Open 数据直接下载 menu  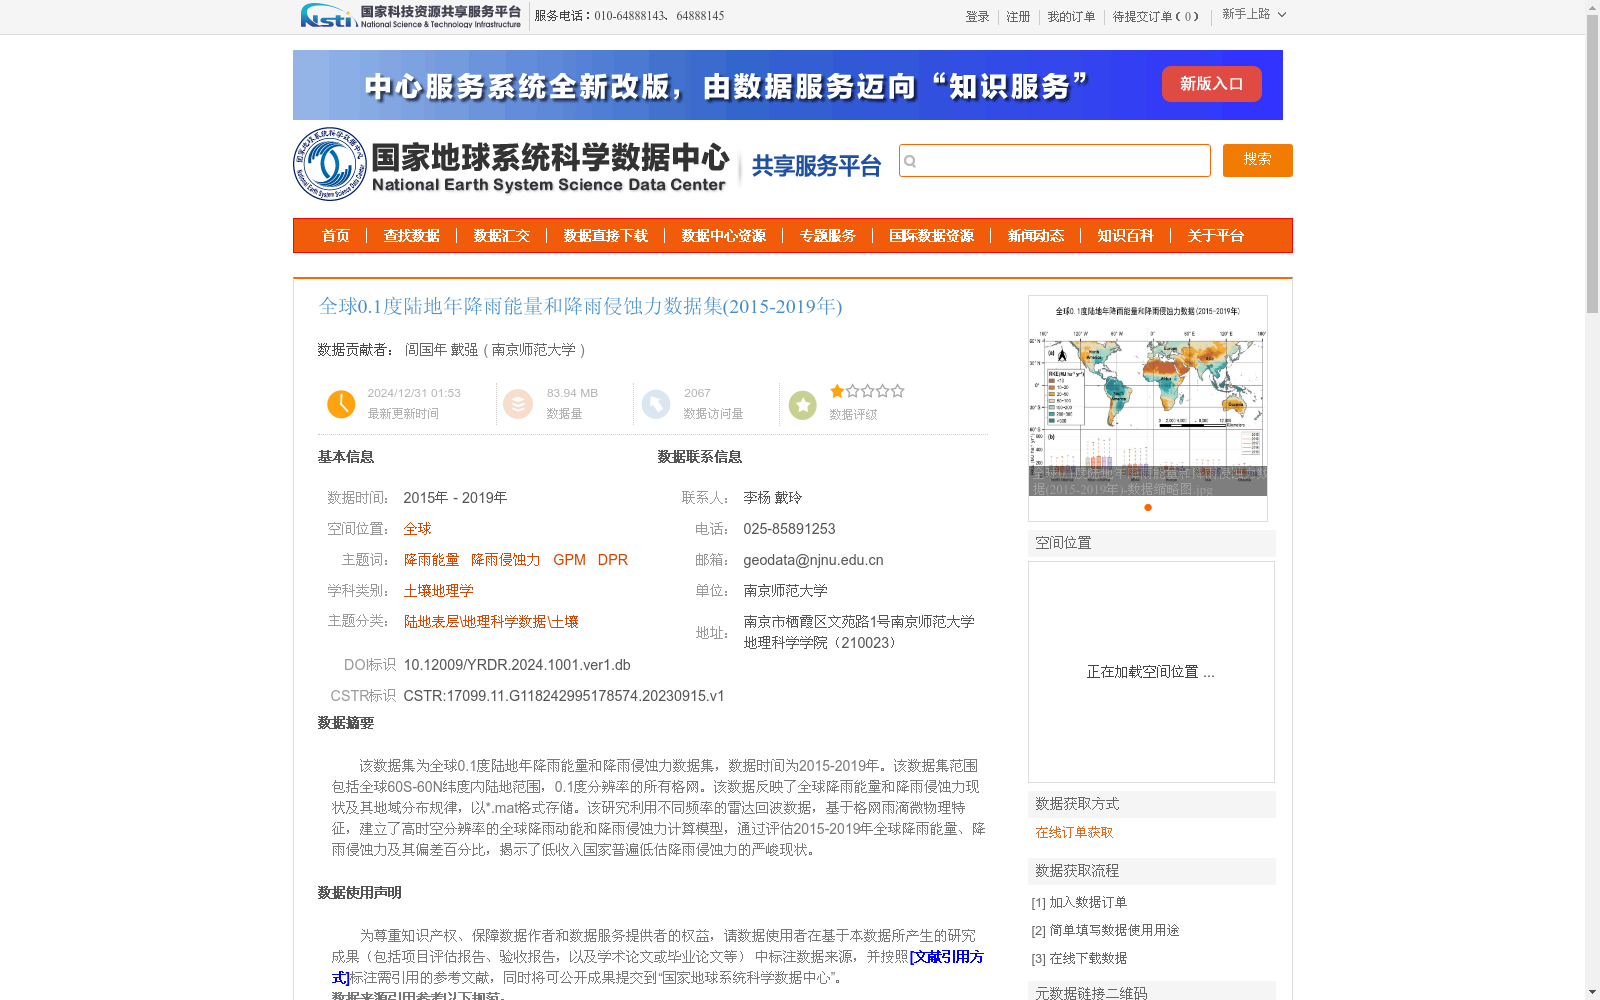click(x=606, y=236)
